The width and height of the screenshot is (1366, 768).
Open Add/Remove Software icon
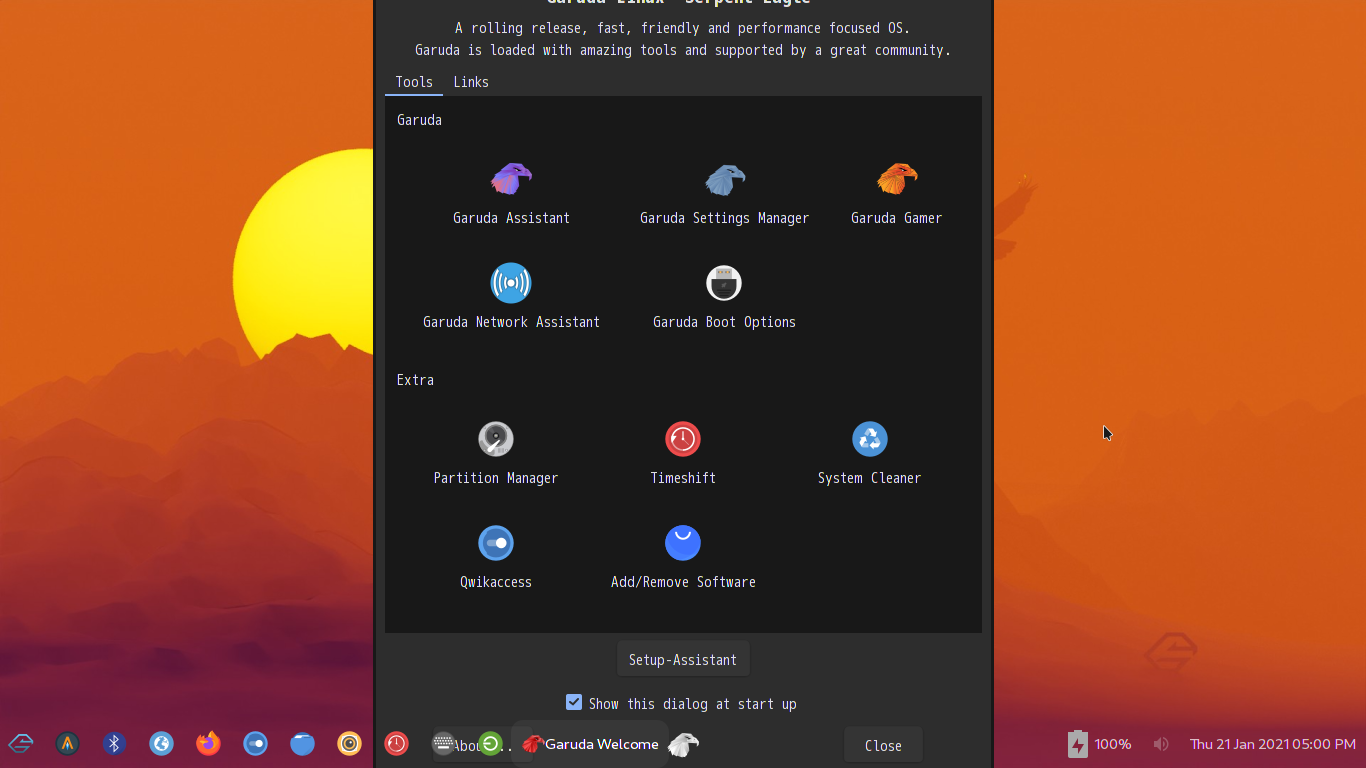click(x=683, y=543)
